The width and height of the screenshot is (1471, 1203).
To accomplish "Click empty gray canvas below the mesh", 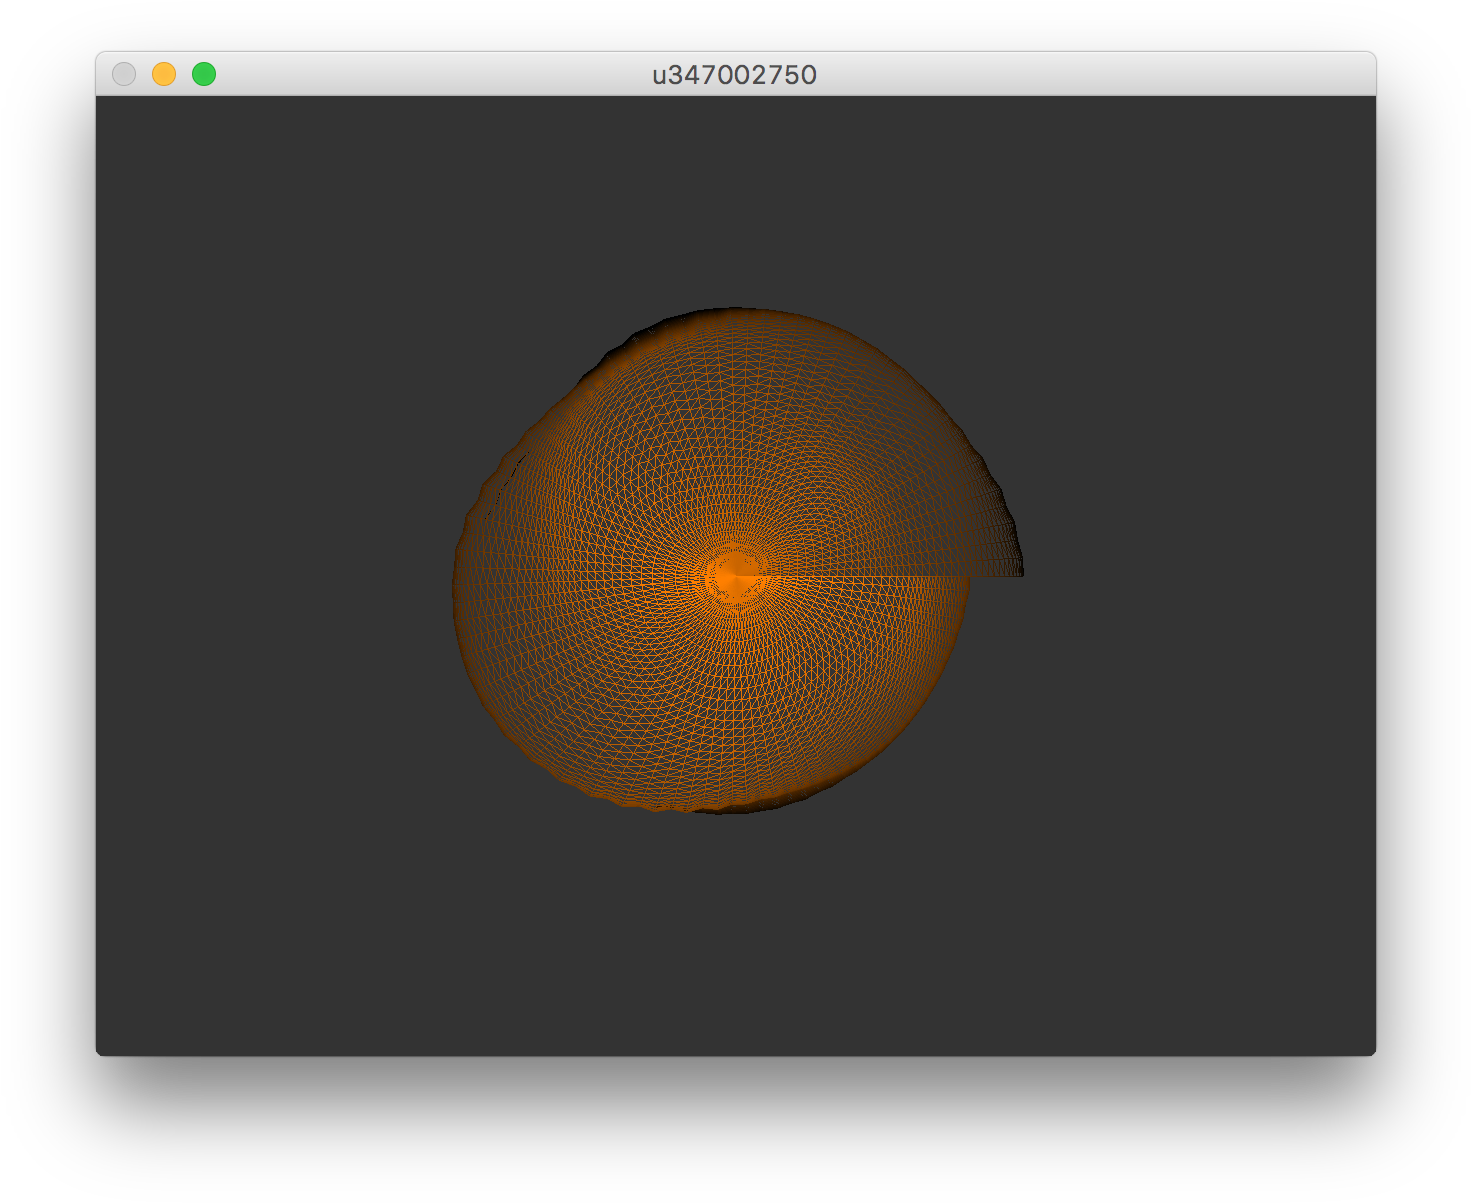I will pyautogui.click(x=736, y=930).
